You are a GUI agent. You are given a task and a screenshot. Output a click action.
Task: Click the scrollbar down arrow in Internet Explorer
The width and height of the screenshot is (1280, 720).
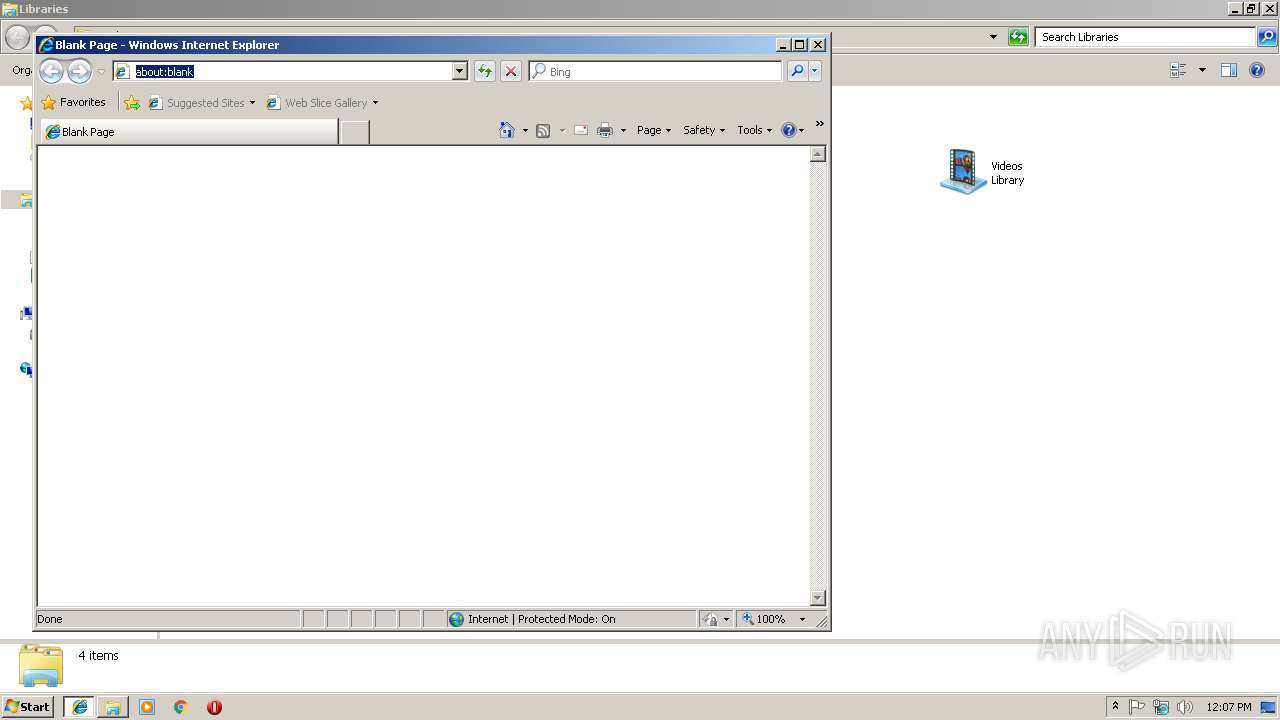point(817,598)
